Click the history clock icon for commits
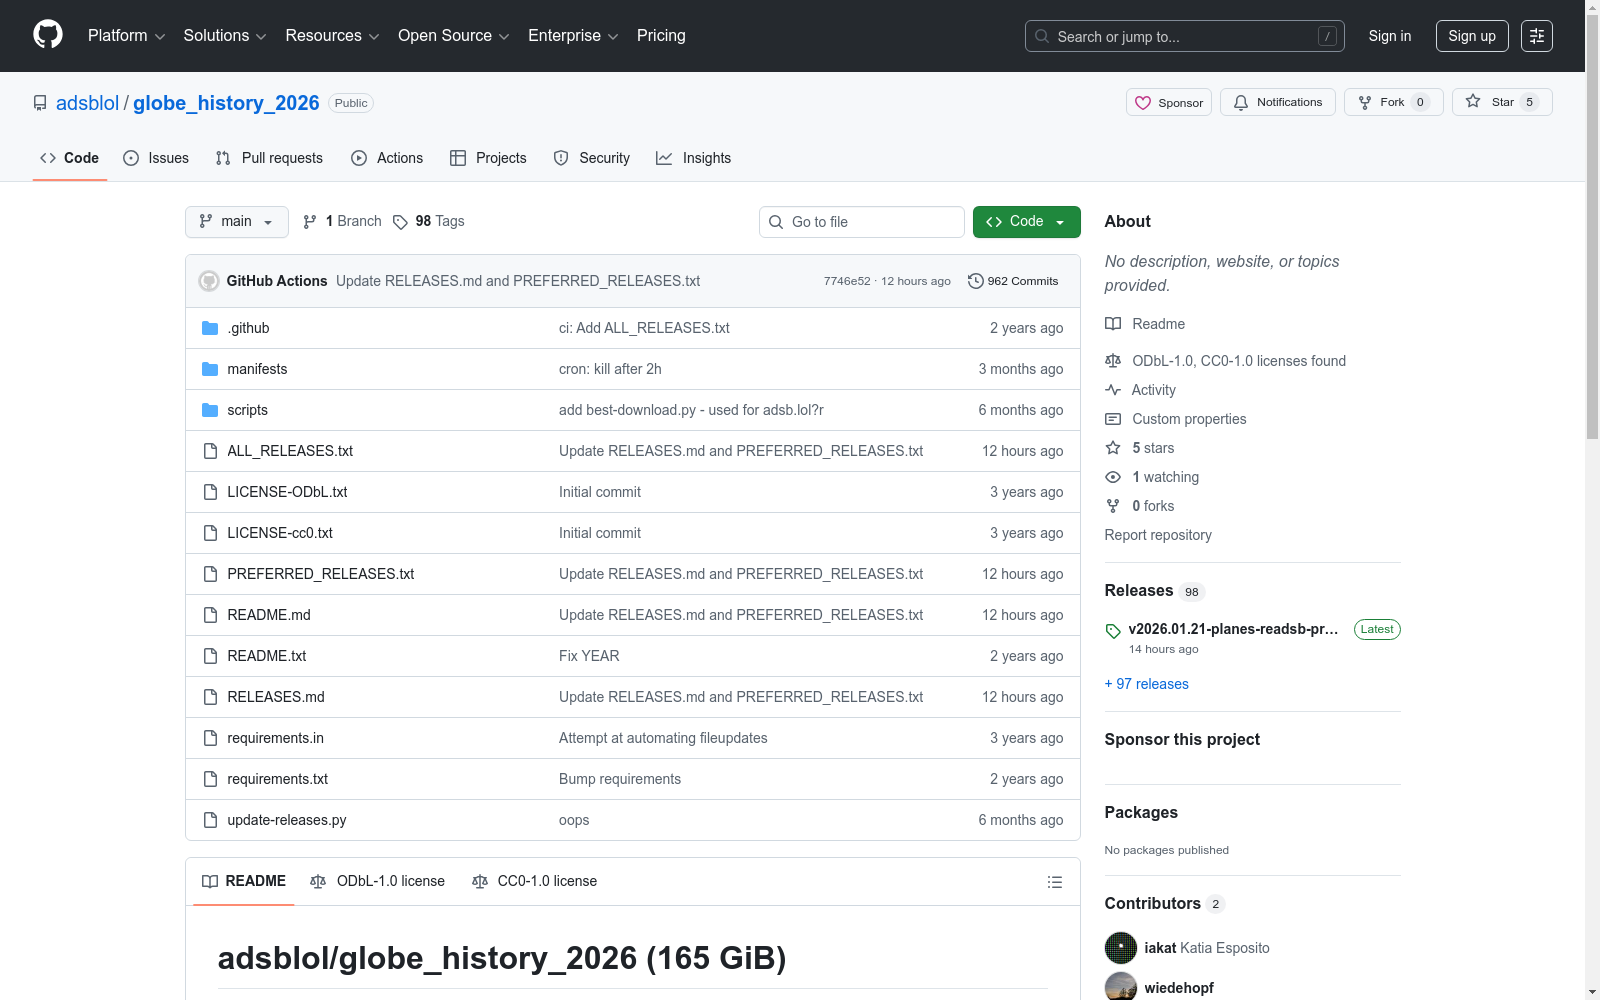The width and height of the screenshot is (1600, 1000). click(x=976, y=281)
